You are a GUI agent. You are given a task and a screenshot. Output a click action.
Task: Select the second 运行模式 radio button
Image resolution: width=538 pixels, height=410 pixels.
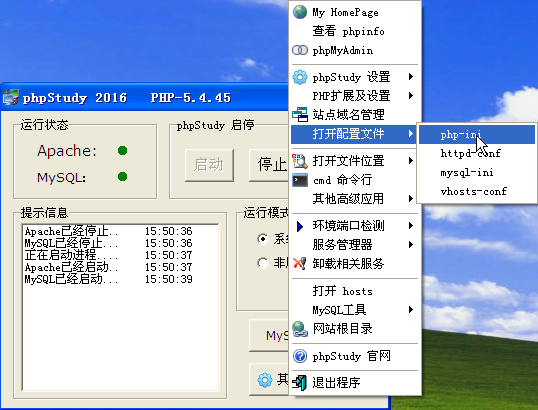tap(262, 263)
